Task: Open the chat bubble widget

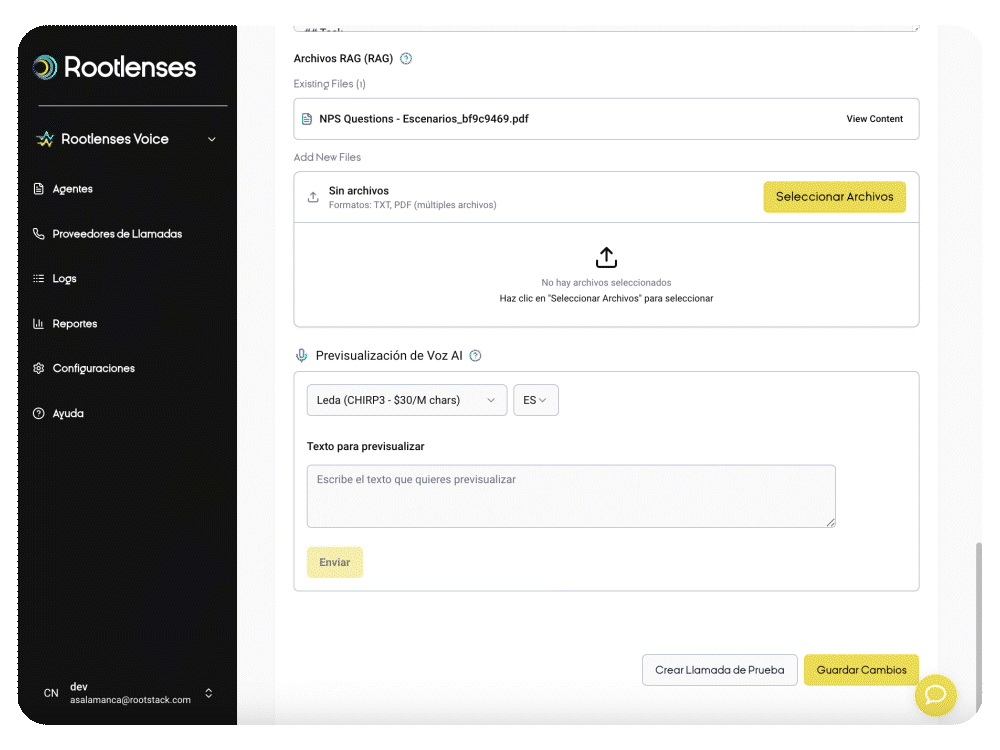Action: [x=935, y=695]
